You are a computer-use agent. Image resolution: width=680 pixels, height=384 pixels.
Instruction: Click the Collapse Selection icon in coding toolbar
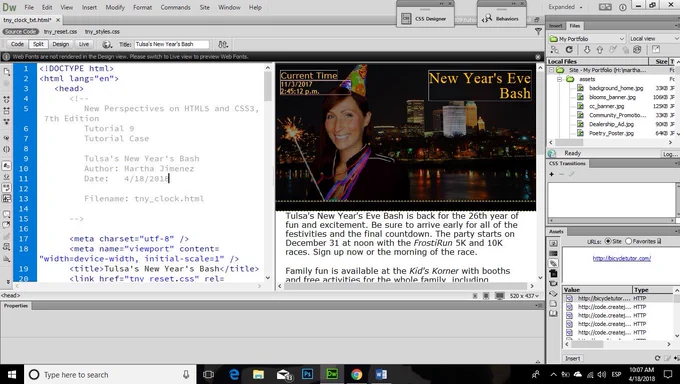(x=7, y=111)
